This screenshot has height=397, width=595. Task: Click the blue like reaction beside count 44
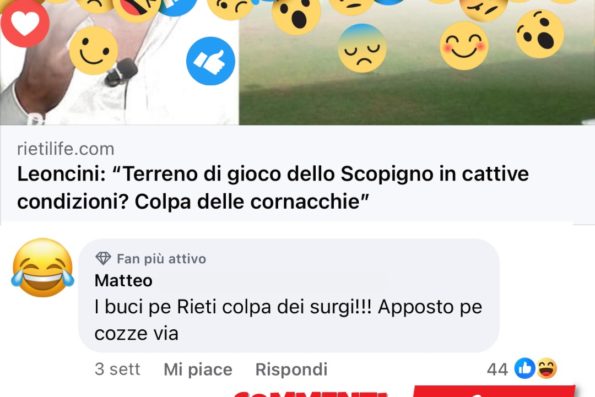coord(525,368)
